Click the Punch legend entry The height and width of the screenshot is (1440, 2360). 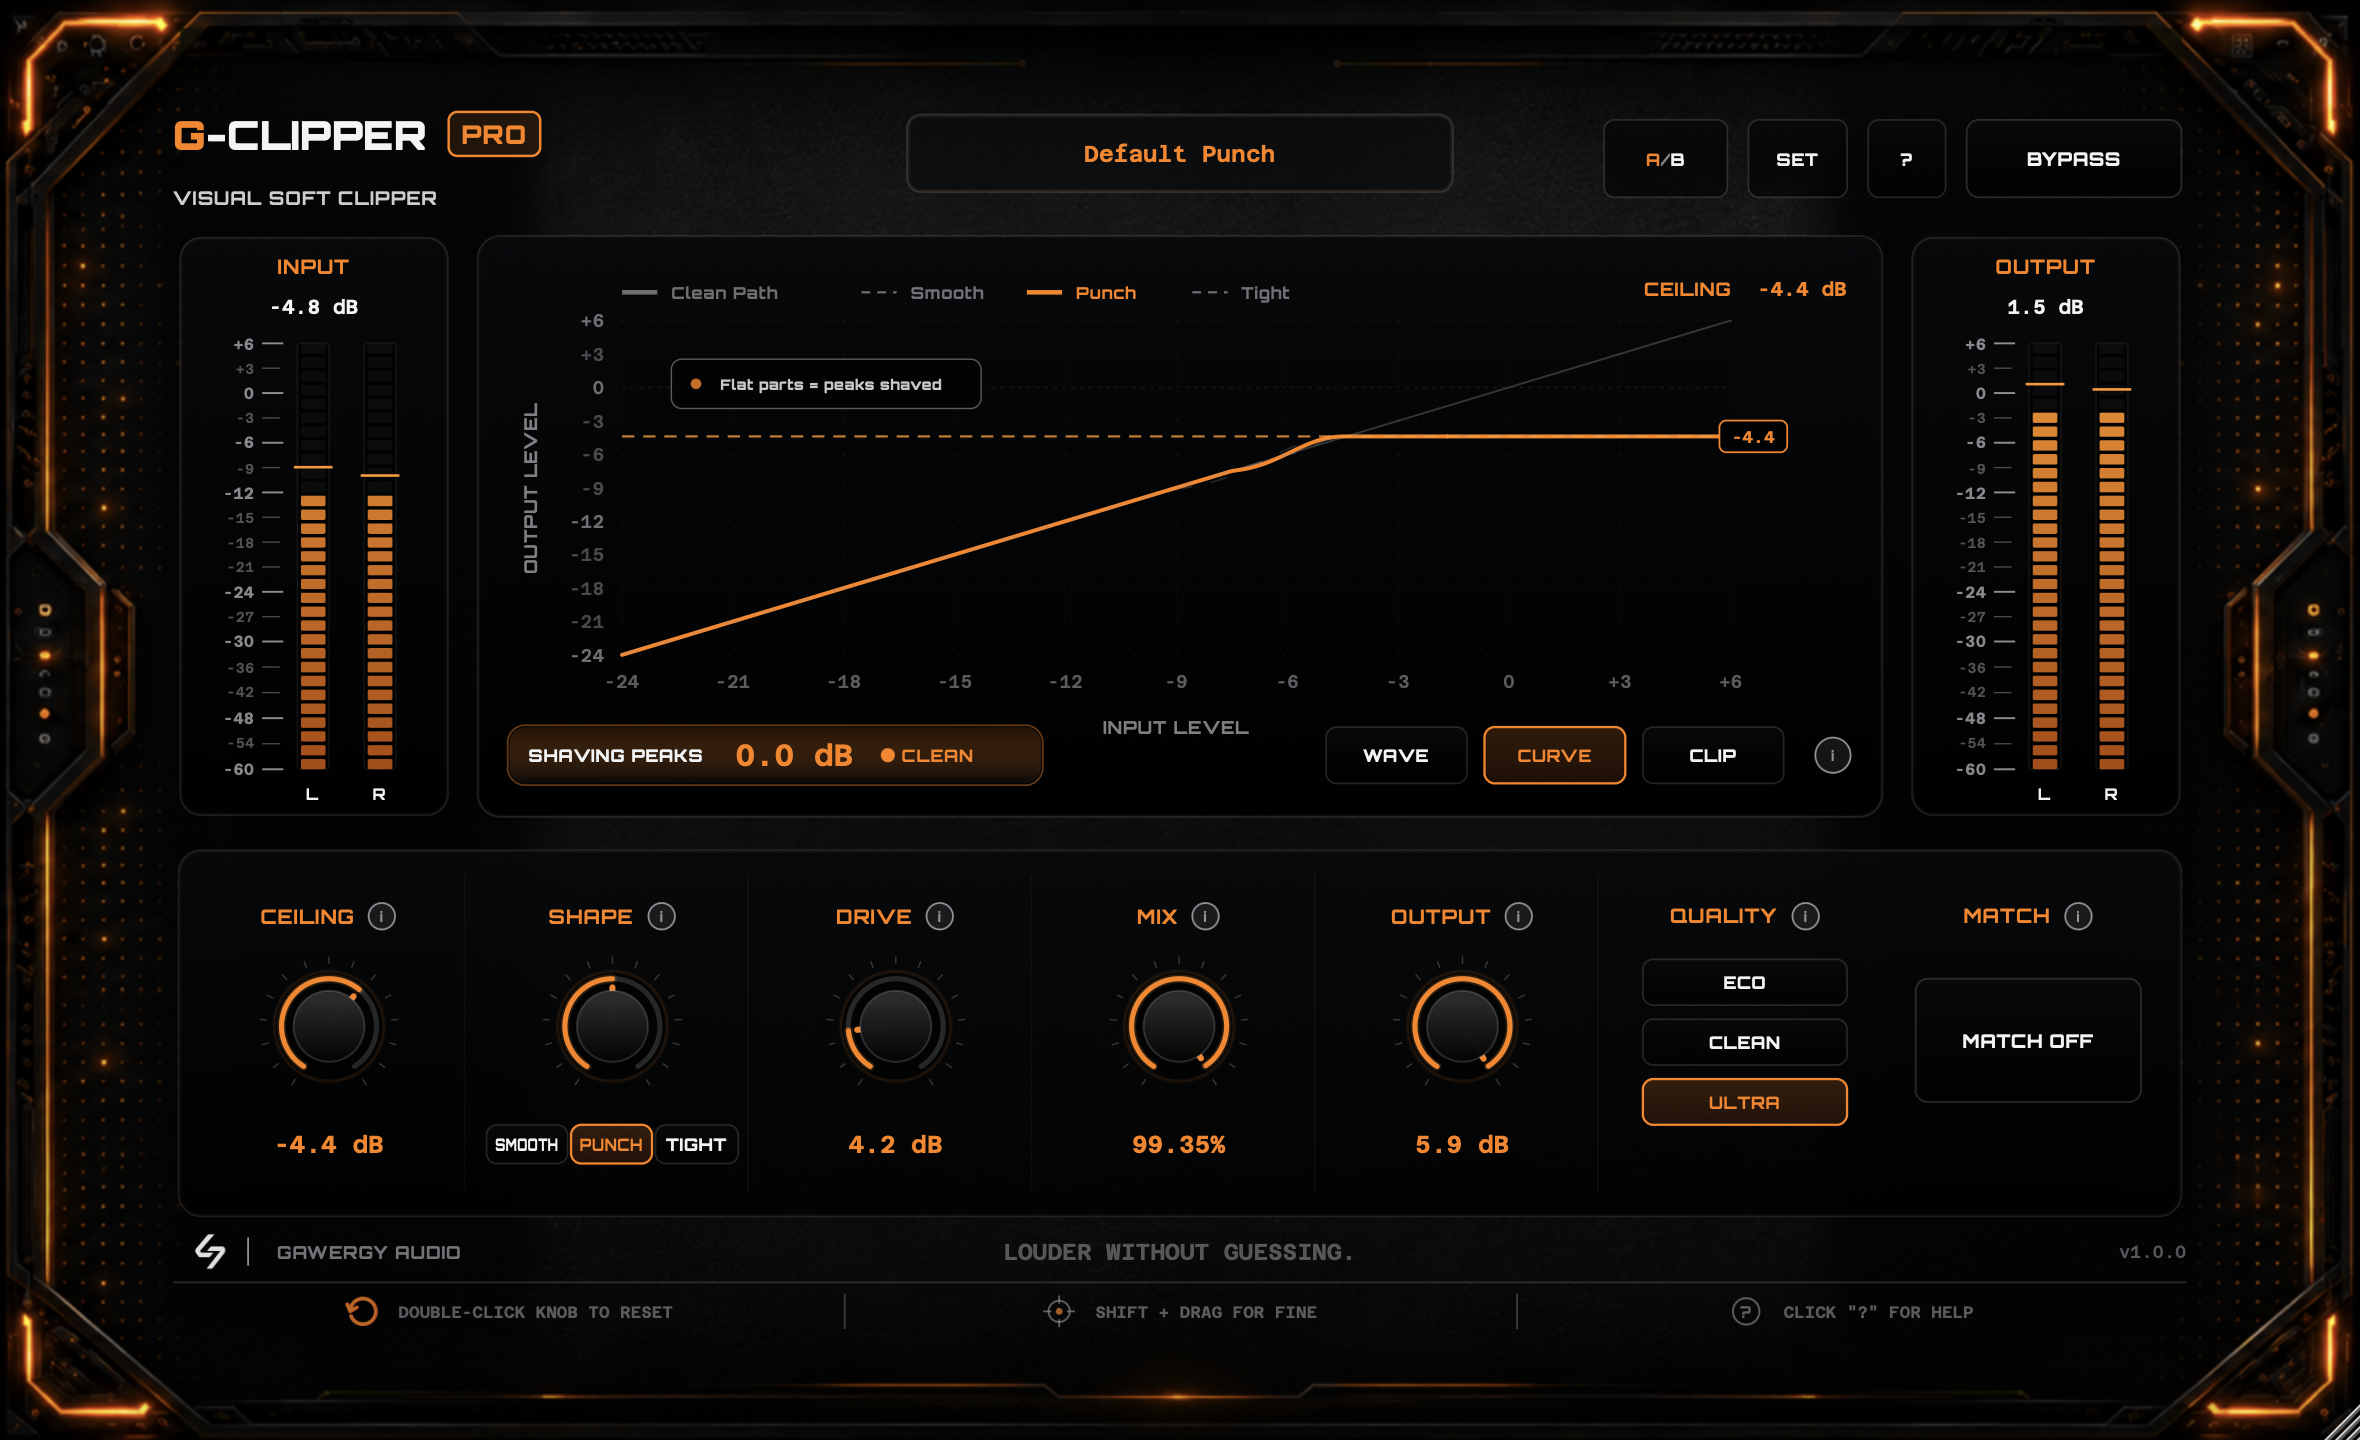(x=1082, y=293)
